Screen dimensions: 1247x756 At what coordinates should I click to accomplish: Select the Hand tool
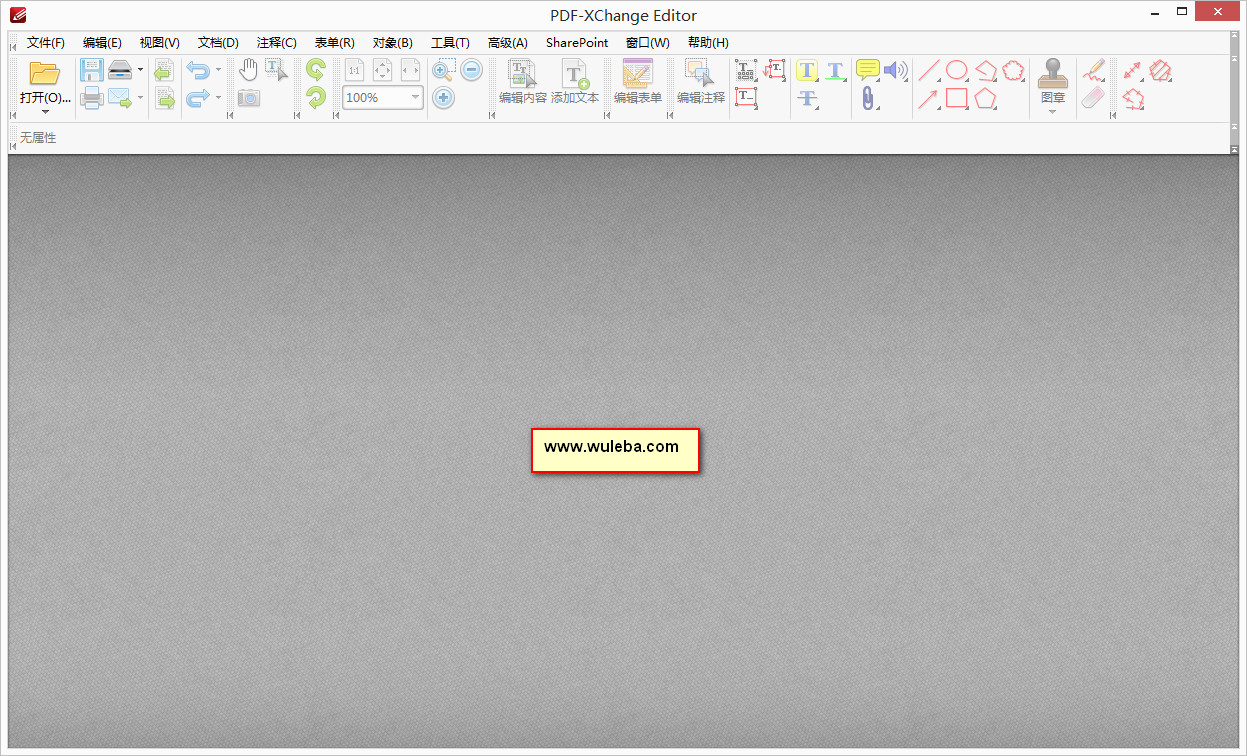tap(248, 70)
